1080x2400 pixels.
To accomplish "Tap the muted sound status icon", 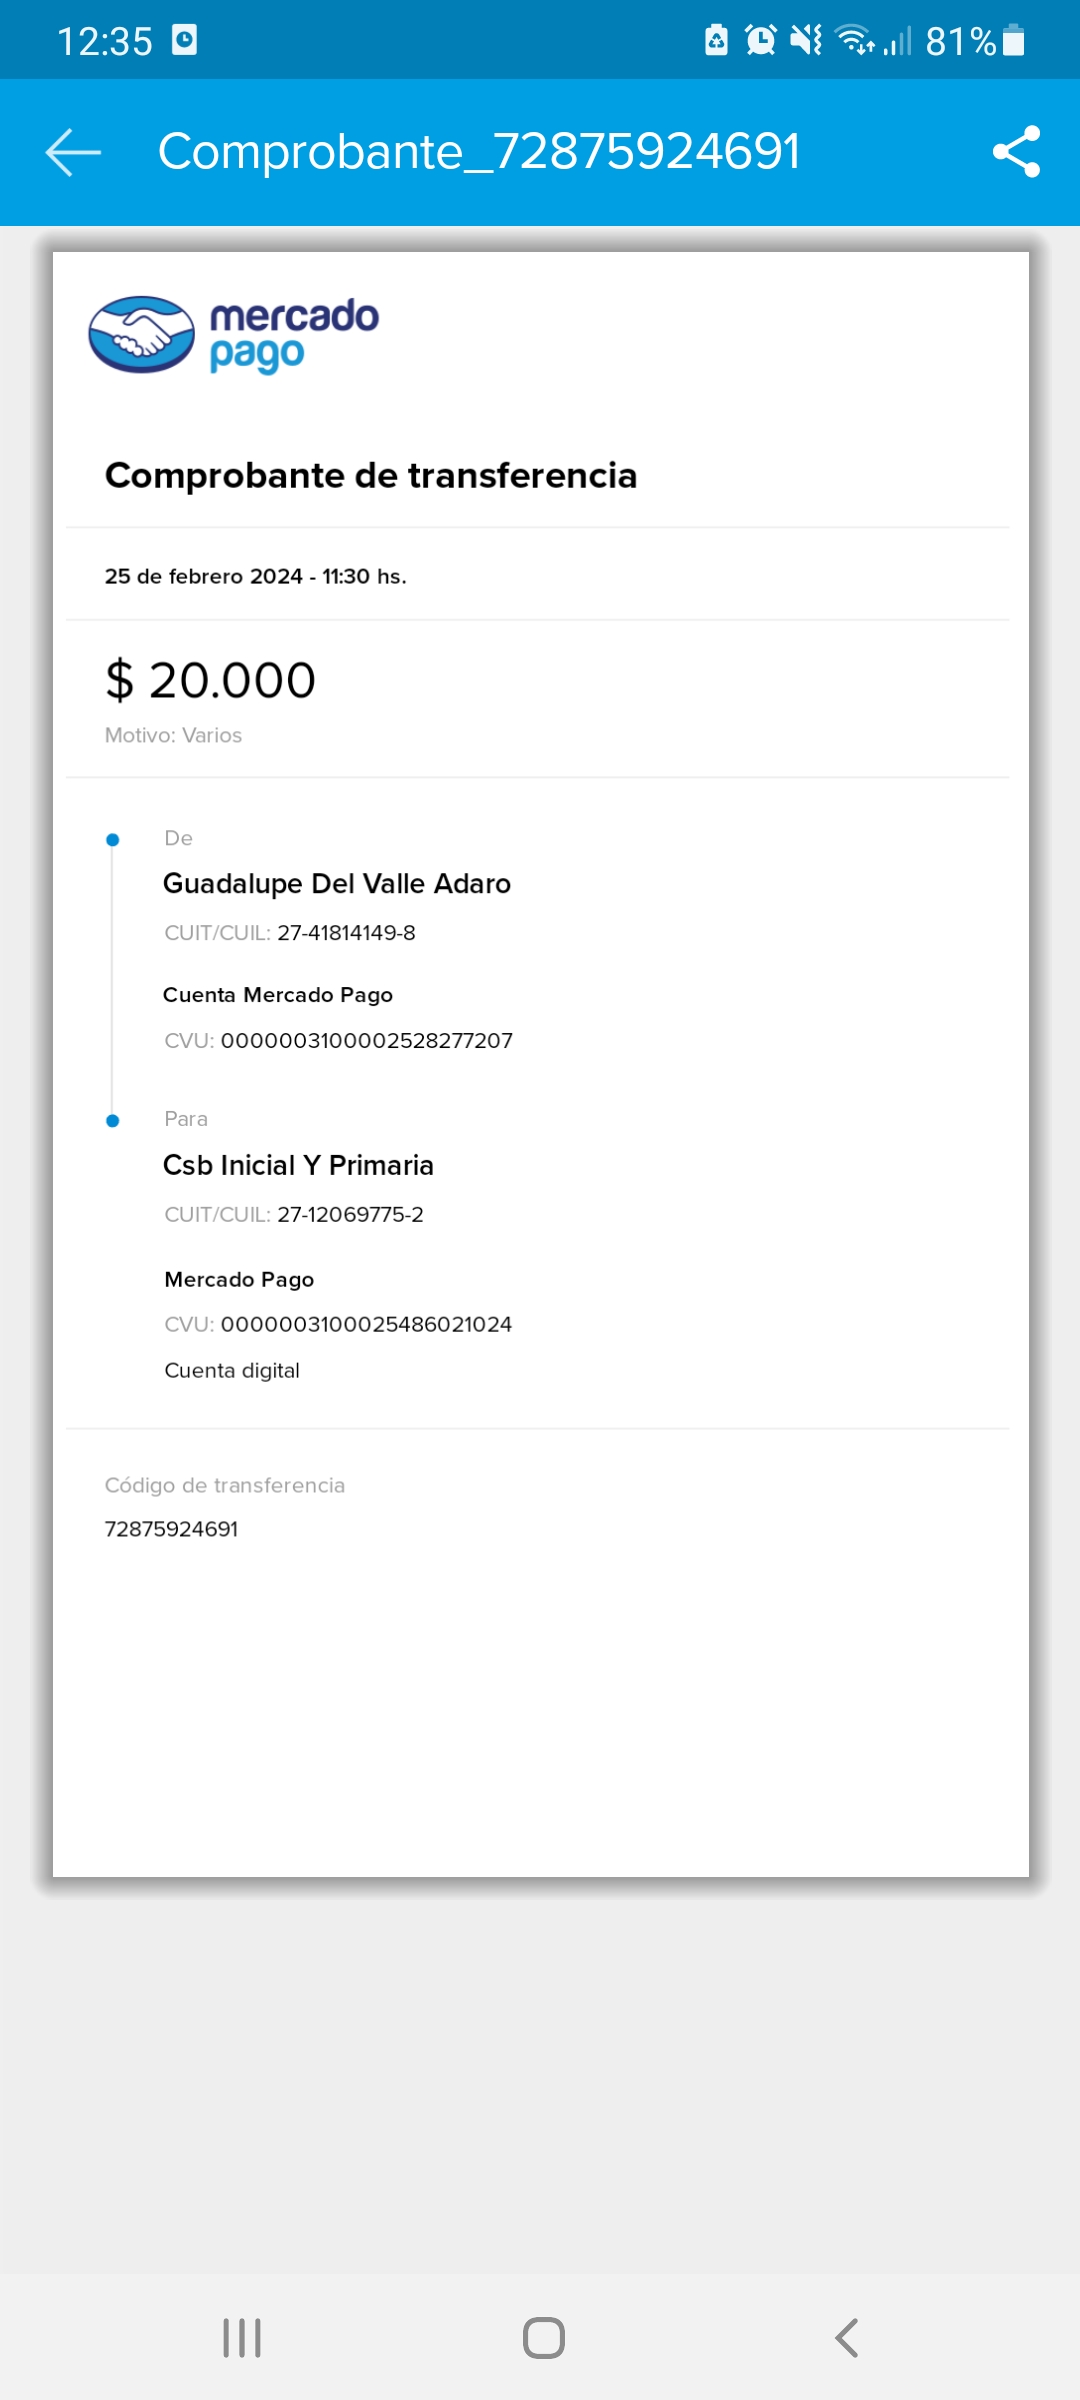I will pyautogui.click(x=805, y=41).
